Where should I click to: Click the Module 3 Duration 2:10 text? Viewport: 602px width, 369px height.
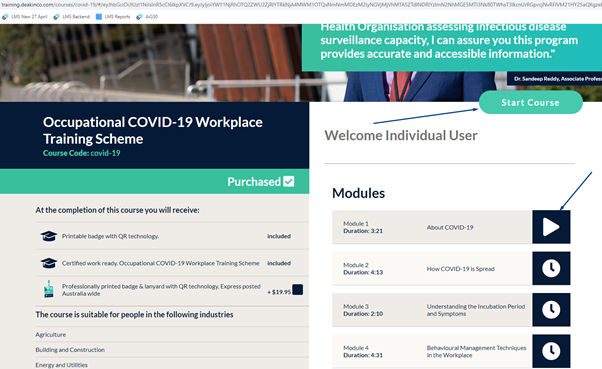(x=363, y=310)
